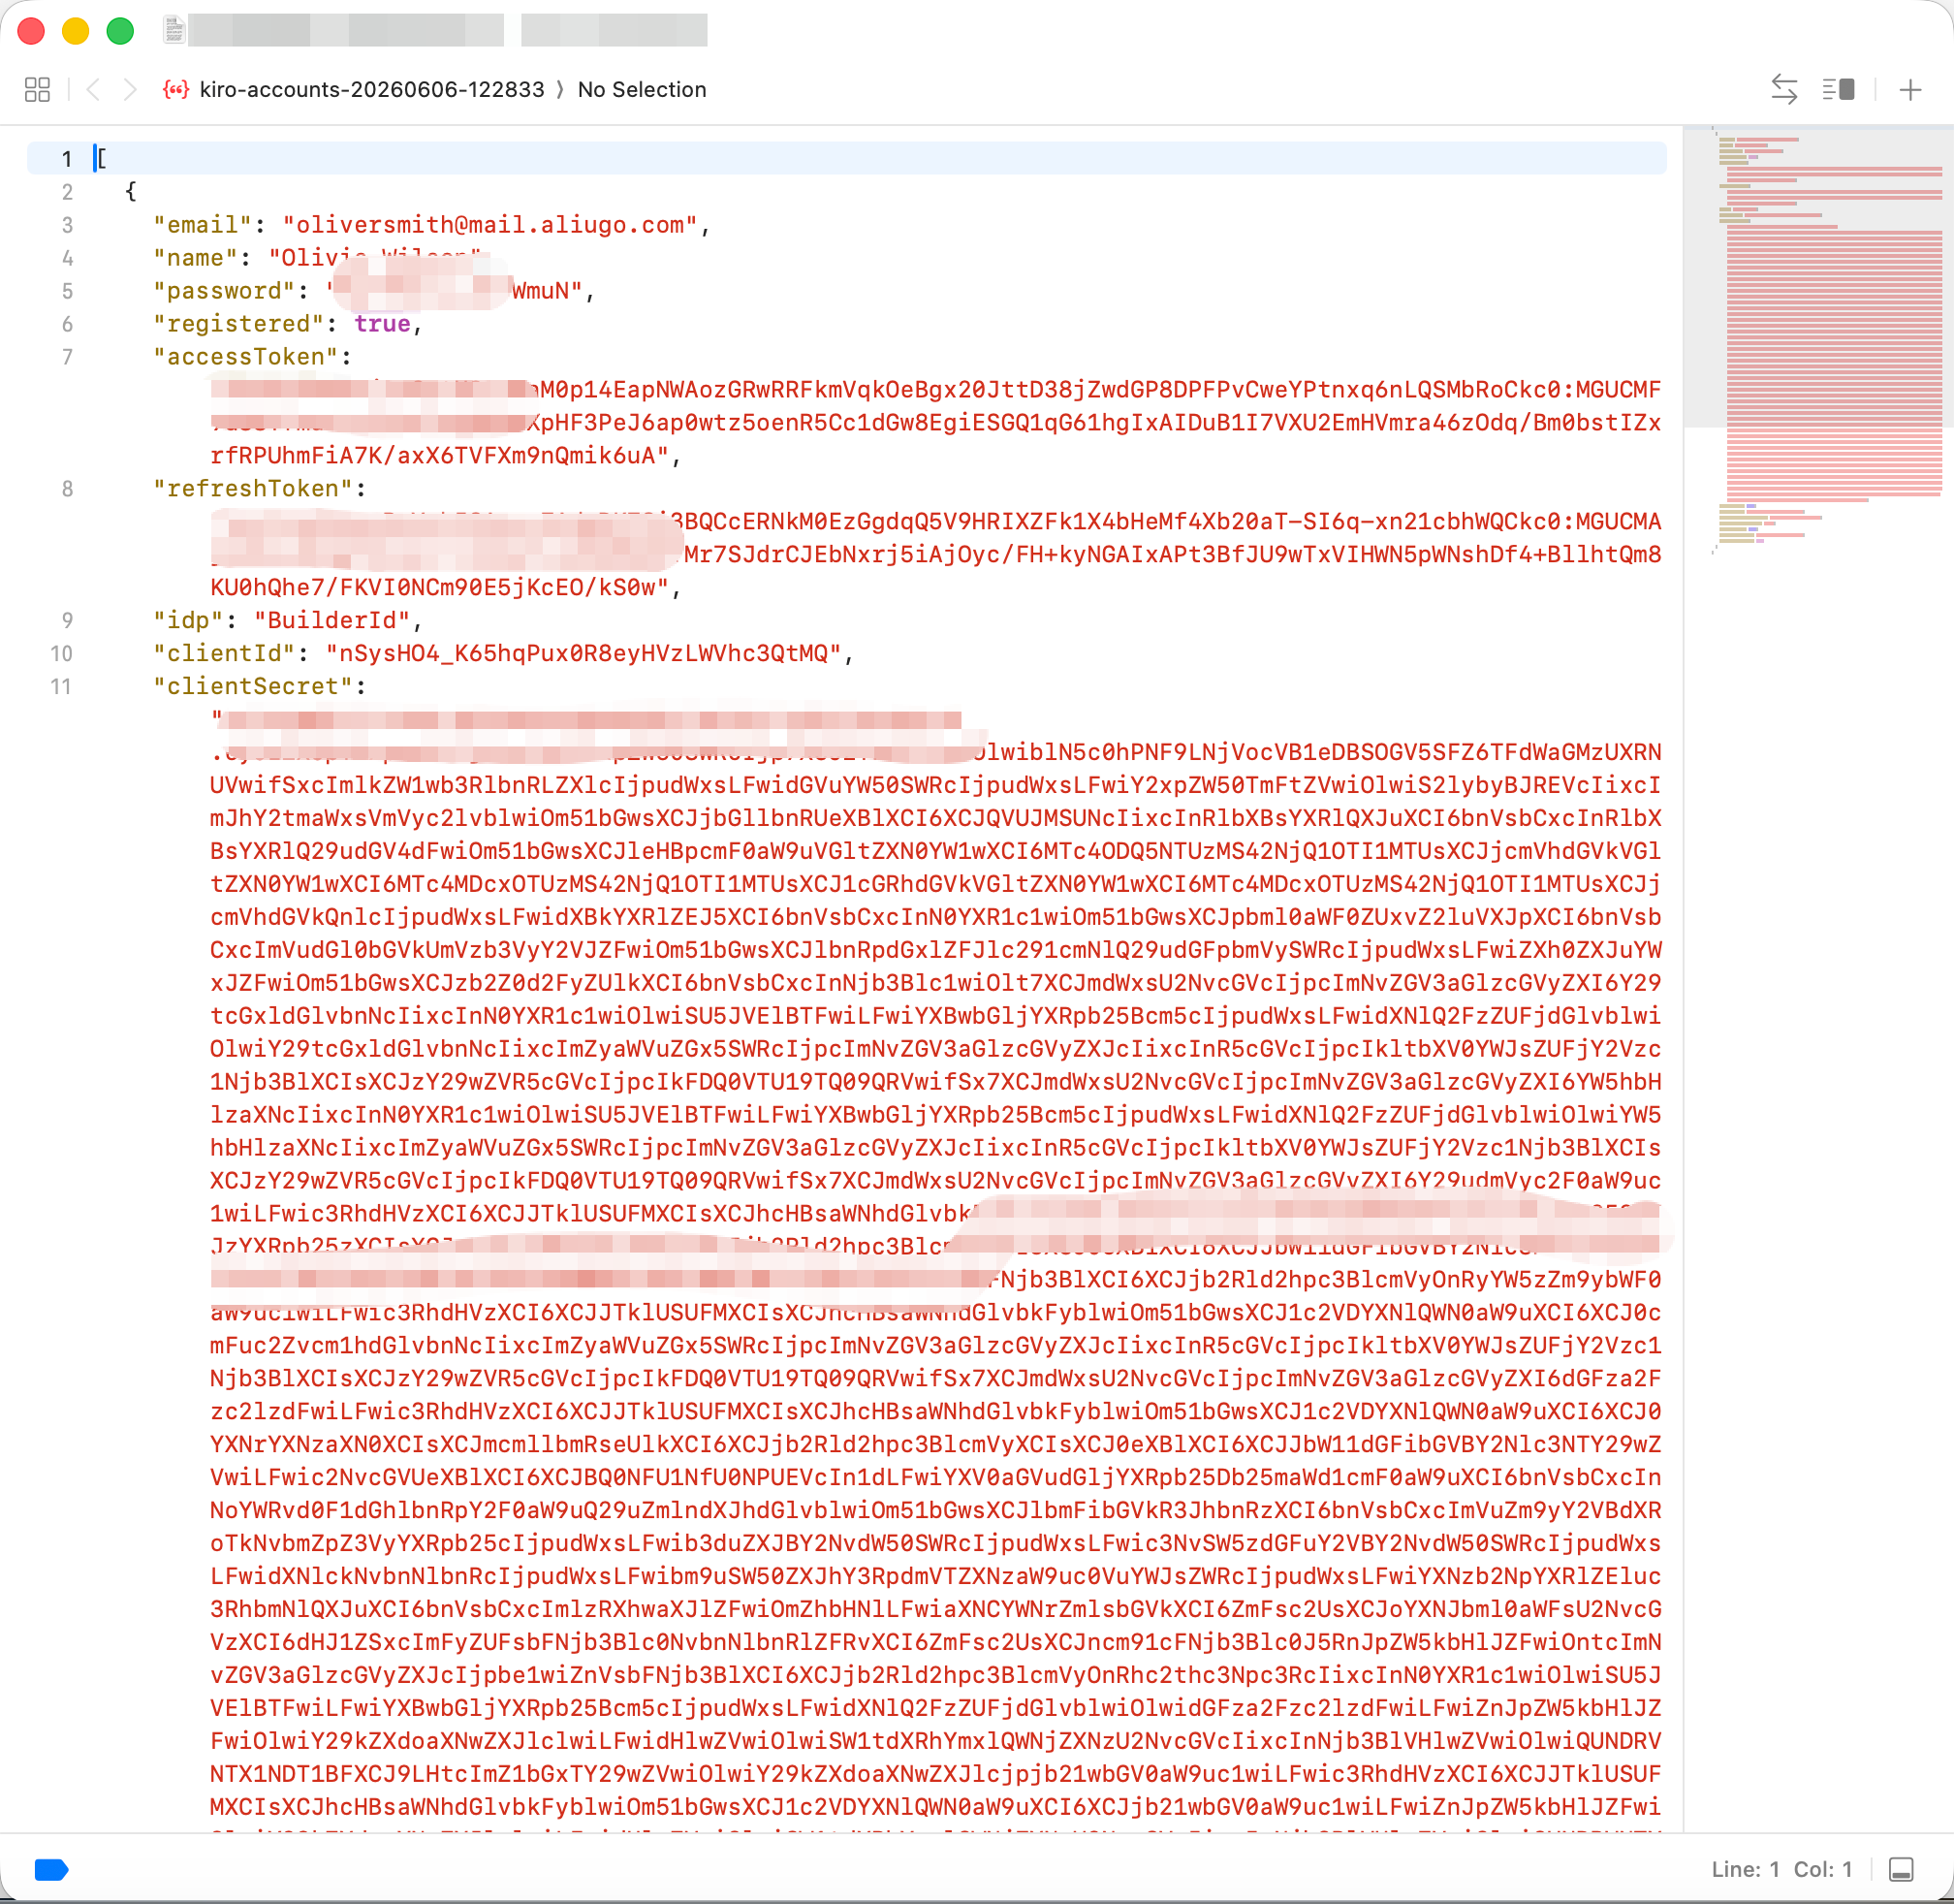
Task: Add a new editor with plus icon
Action: [x=1910, y=90]
